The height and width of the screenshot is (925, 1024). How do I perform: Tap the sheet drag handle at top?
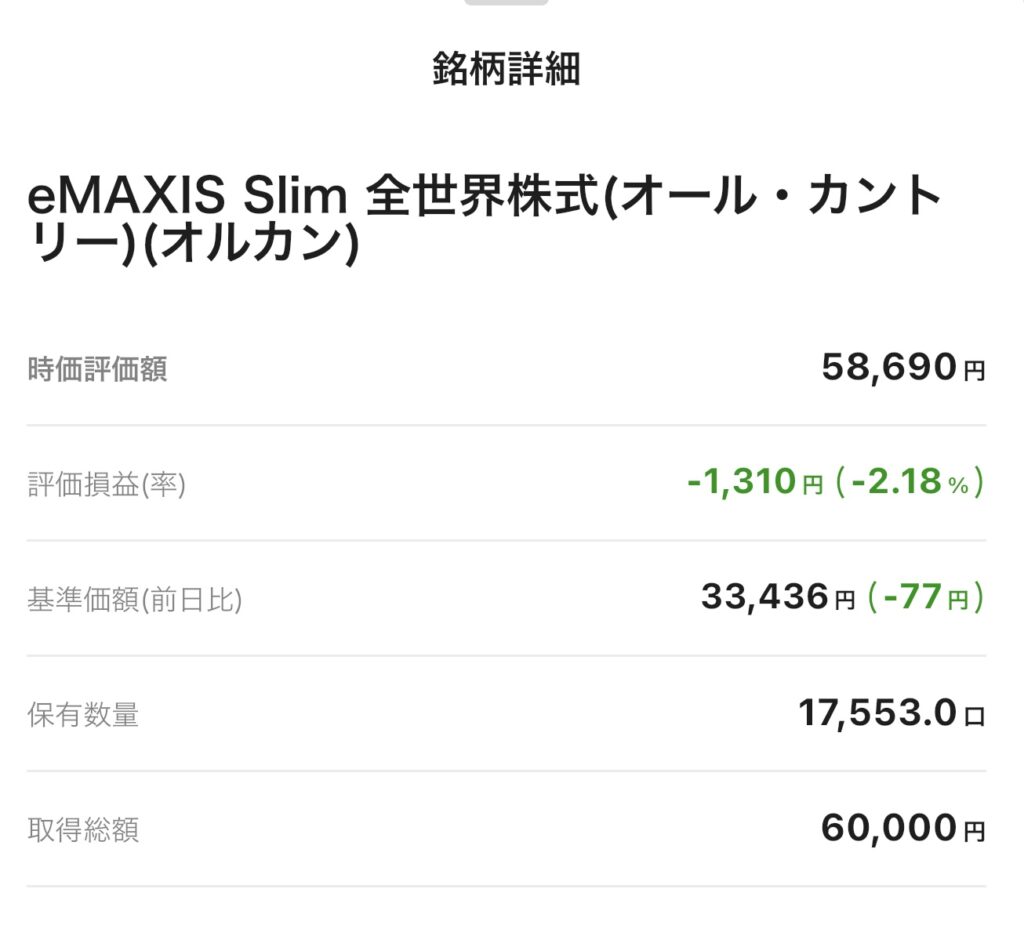(507, 3)
